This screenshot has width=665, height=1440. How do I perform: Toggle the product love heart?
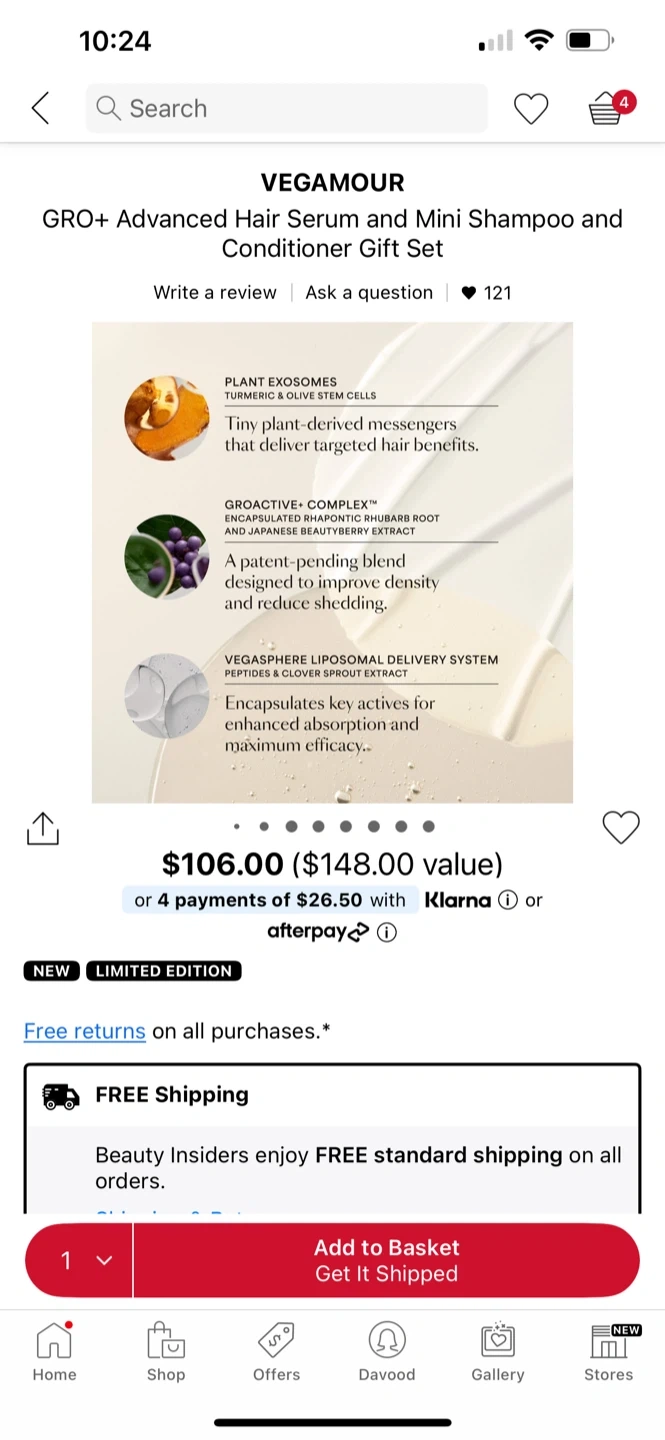tap(621, 827)
